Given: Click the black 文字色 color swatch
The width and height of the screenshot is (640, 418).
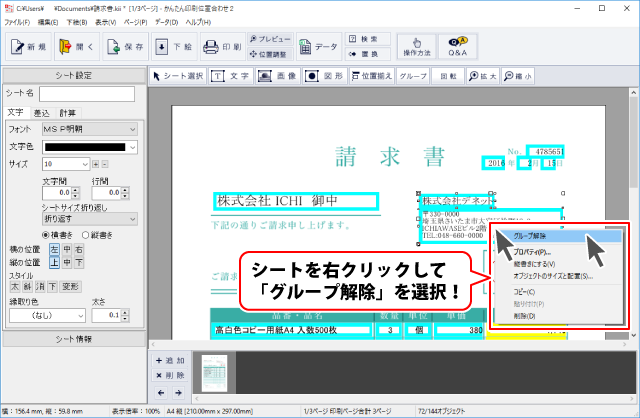Looking at the screenshot, I should click(85, 147).
